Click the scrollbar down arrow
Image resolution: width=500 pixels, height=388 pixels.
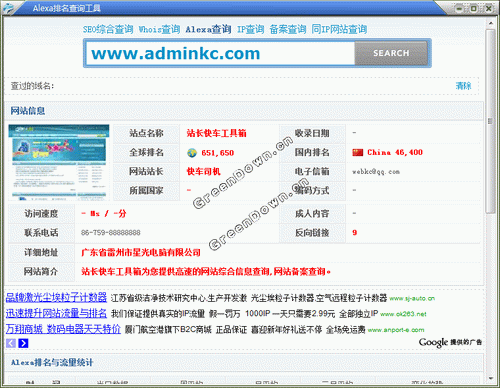pyautogui.click(x=490, y=378)
